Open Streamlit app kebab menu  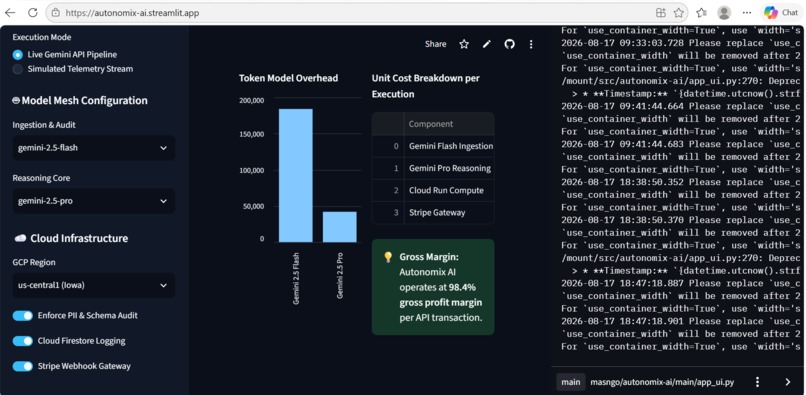[531, 44]
